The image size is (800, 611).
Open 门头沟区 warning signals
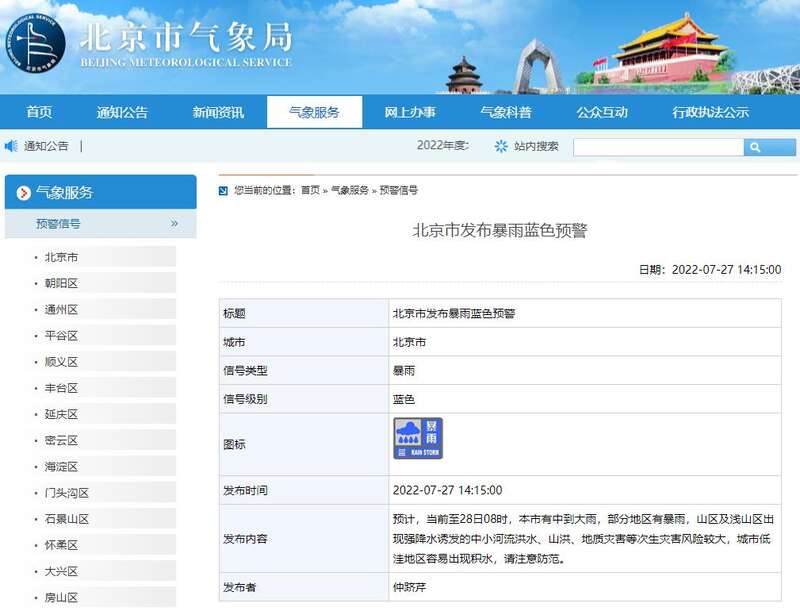pyautogui.click(x=67, y=492)
